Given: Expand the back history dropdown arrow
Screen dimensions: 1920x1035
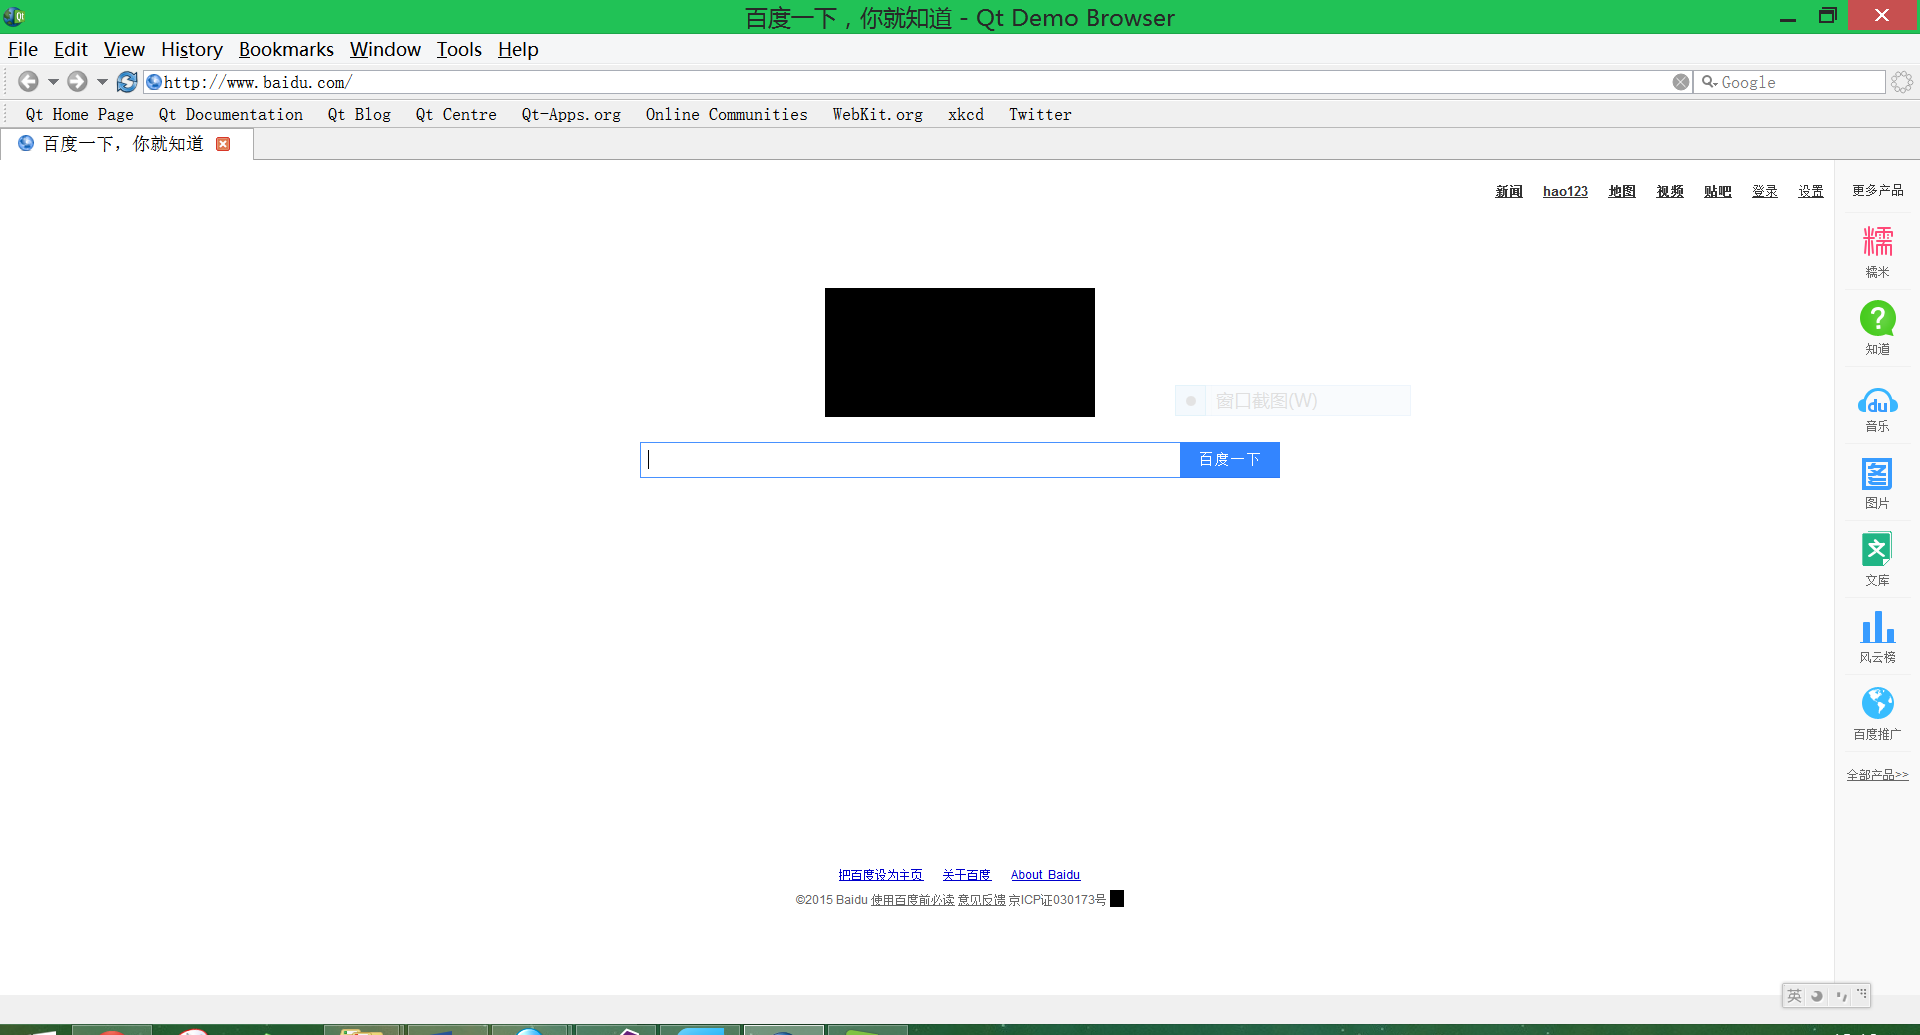Looking at the screenshot, I should tap(53, 82).
